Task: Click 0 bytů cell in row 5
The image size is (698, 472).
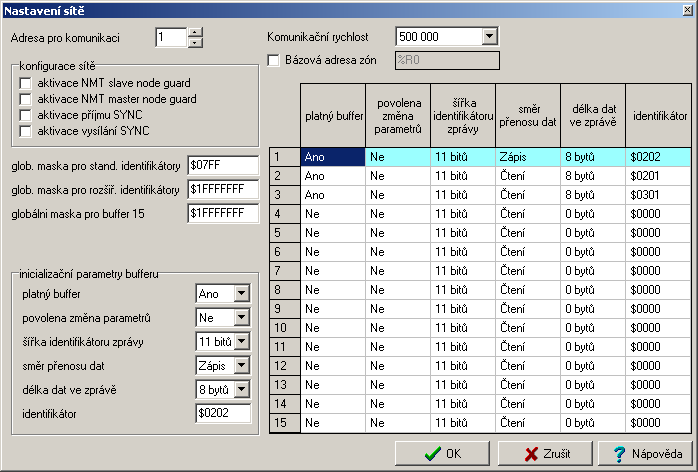Action: point(593,233)
